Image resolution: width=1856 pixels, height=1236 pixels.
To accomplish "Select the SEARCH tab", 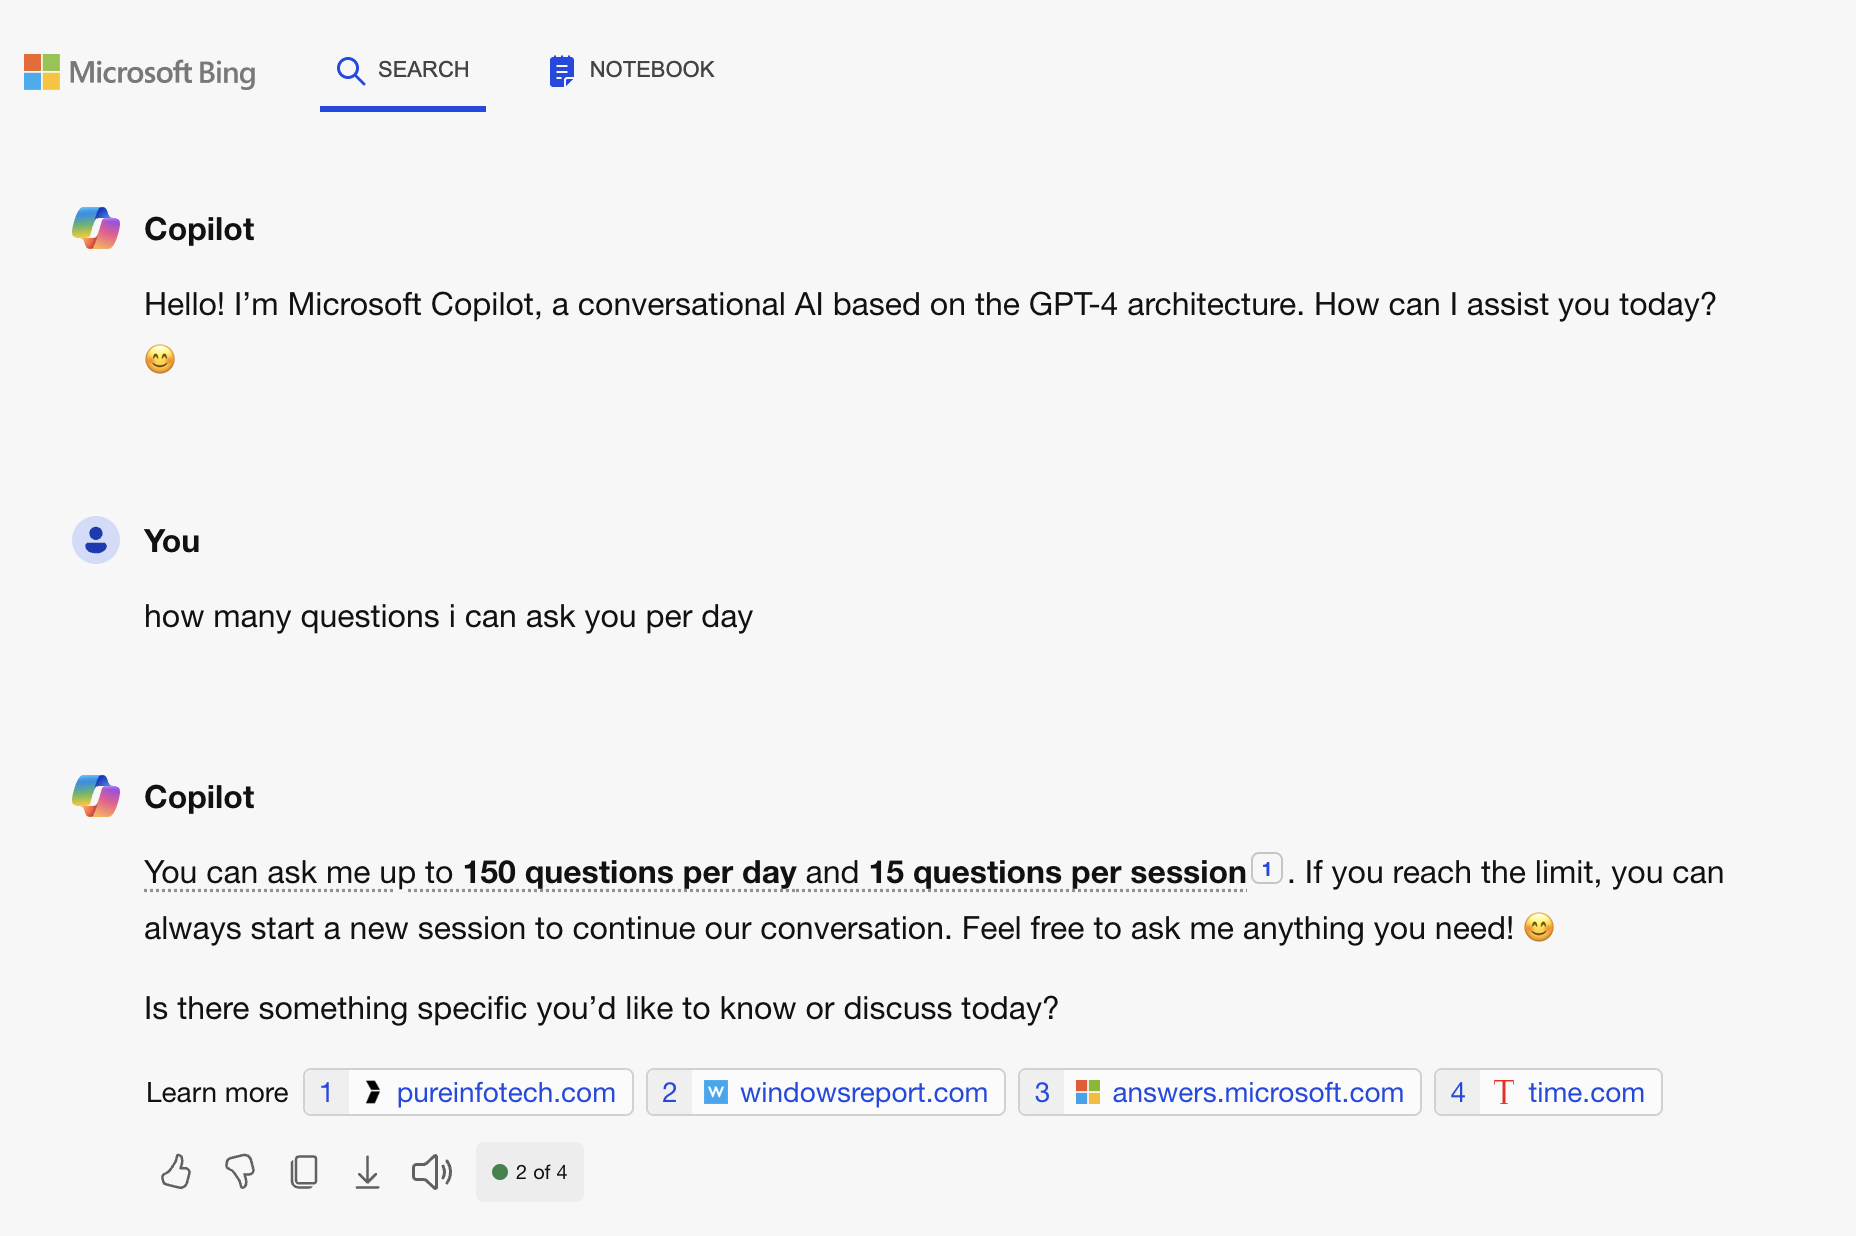I will (403, 70).
